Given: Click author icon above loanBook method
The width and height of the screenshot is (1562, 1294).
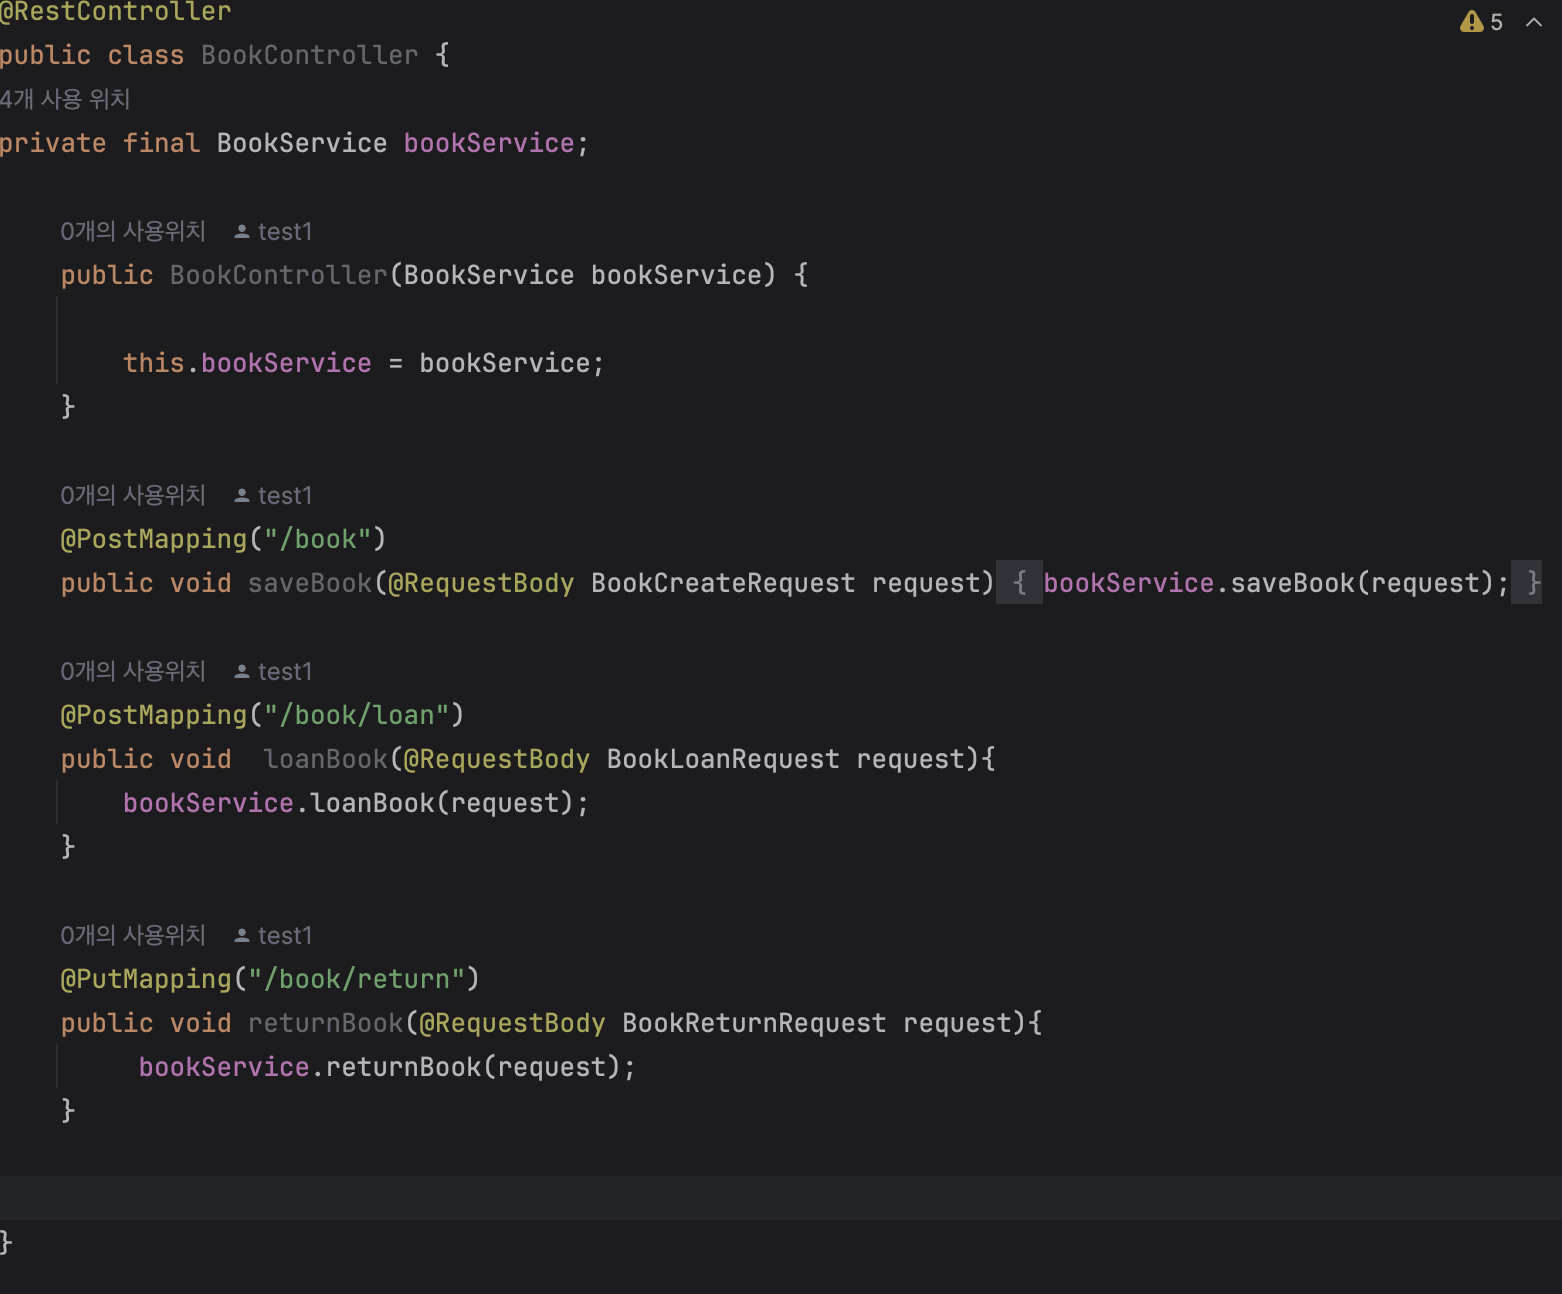Looking at the screenshot, I should click(242, 671).
